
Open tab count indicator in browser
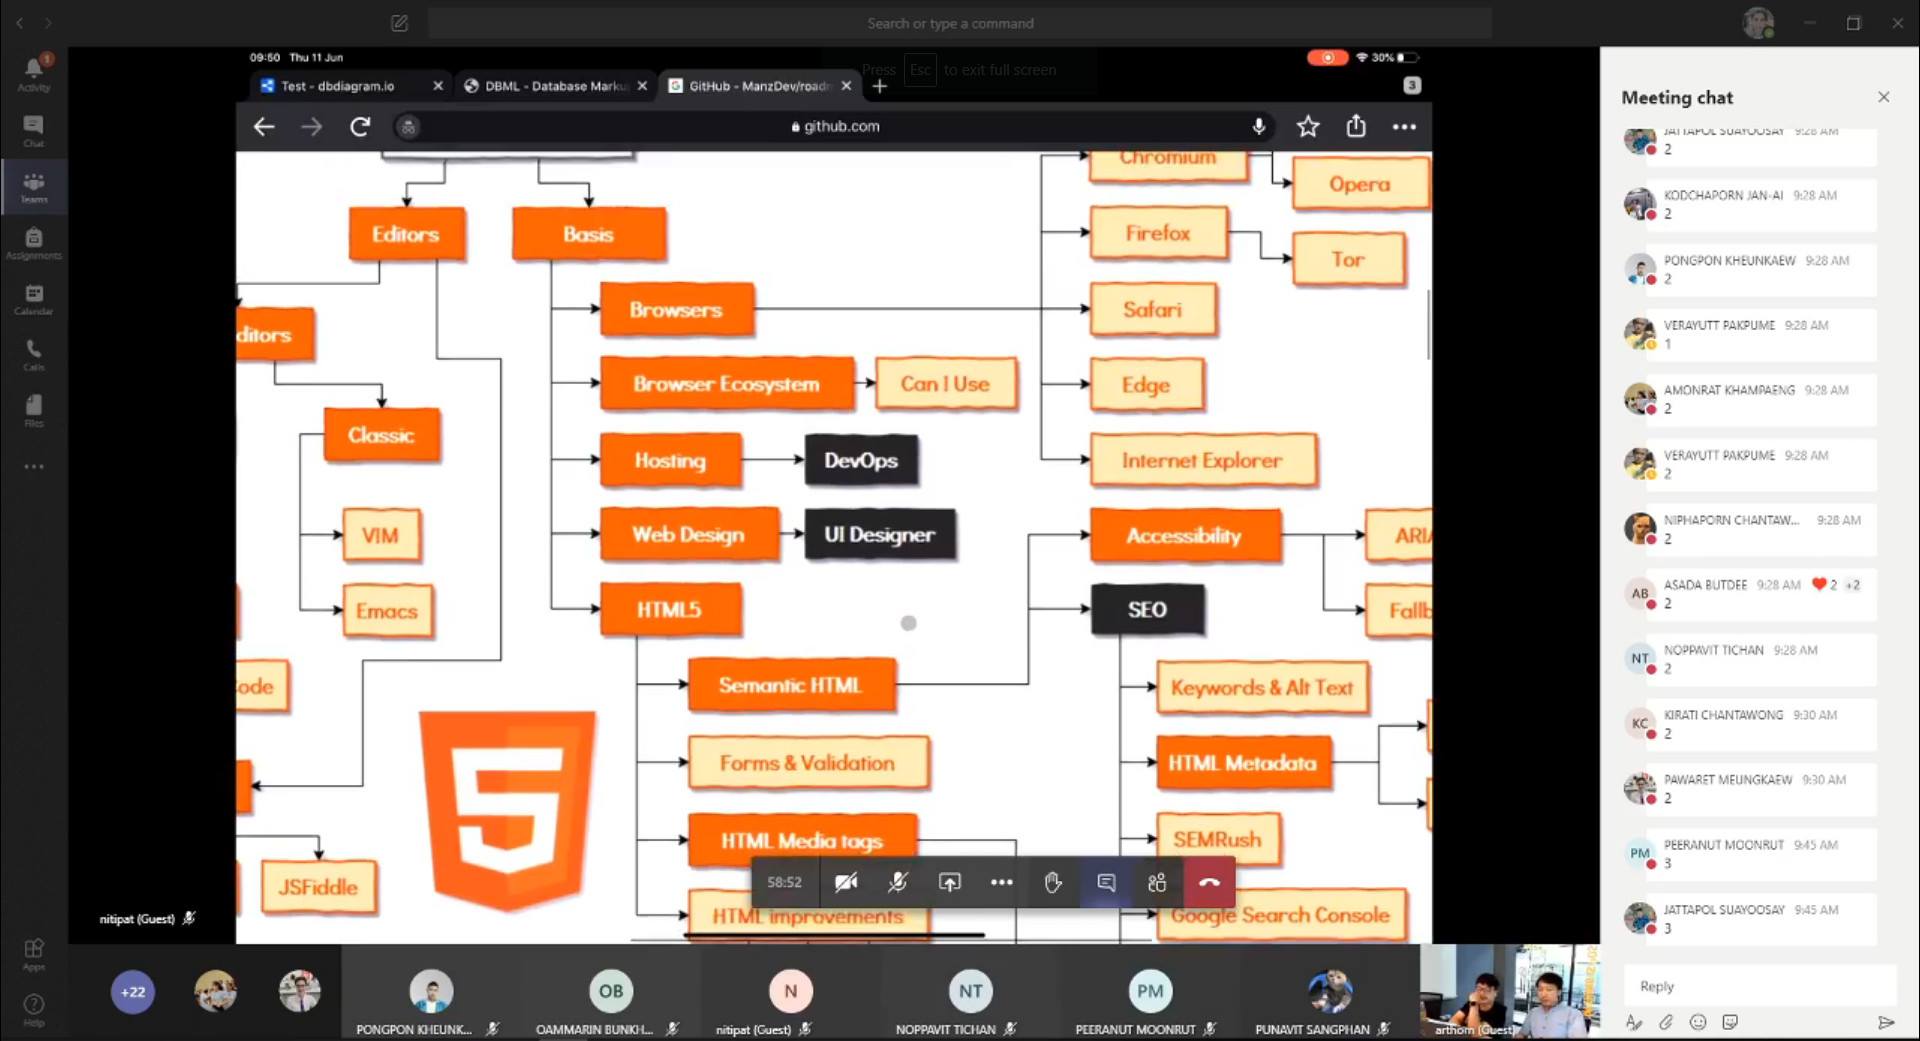[x=1412, y=86]
